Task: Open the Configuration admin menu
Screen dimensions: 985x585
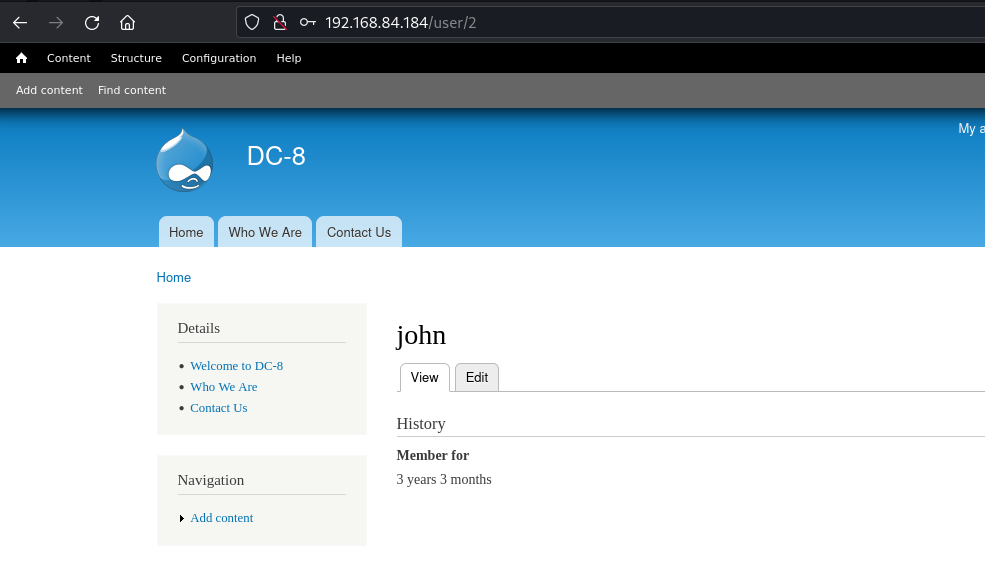Action: (x=219, y=58)
